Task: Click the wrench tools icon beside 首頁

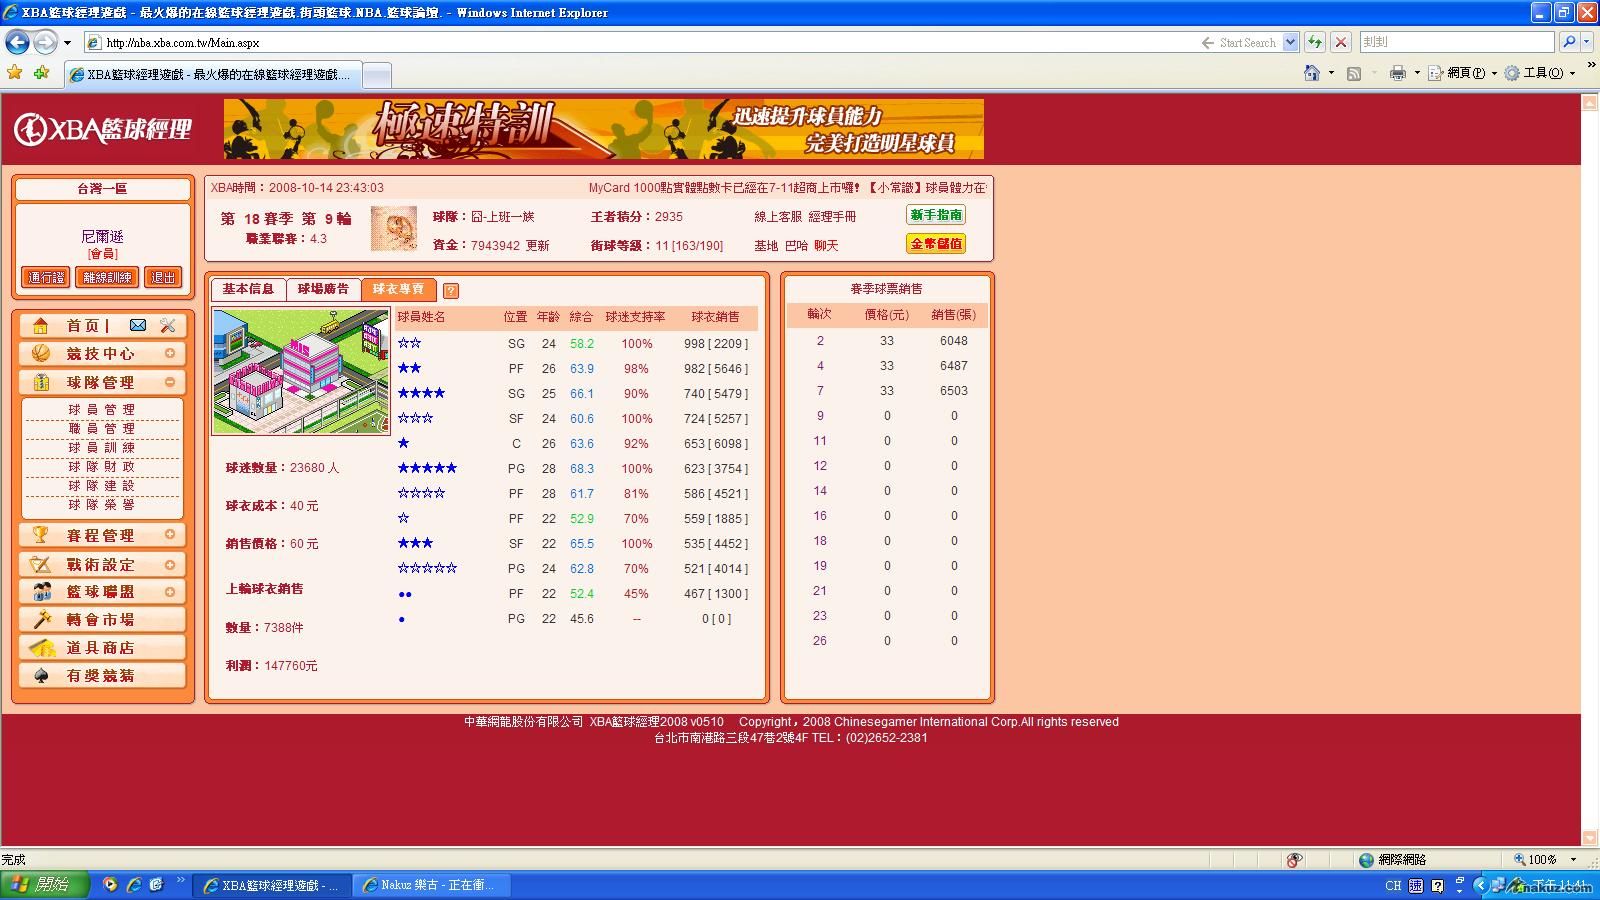Action: pyautogui.click(x=167, y=325)
